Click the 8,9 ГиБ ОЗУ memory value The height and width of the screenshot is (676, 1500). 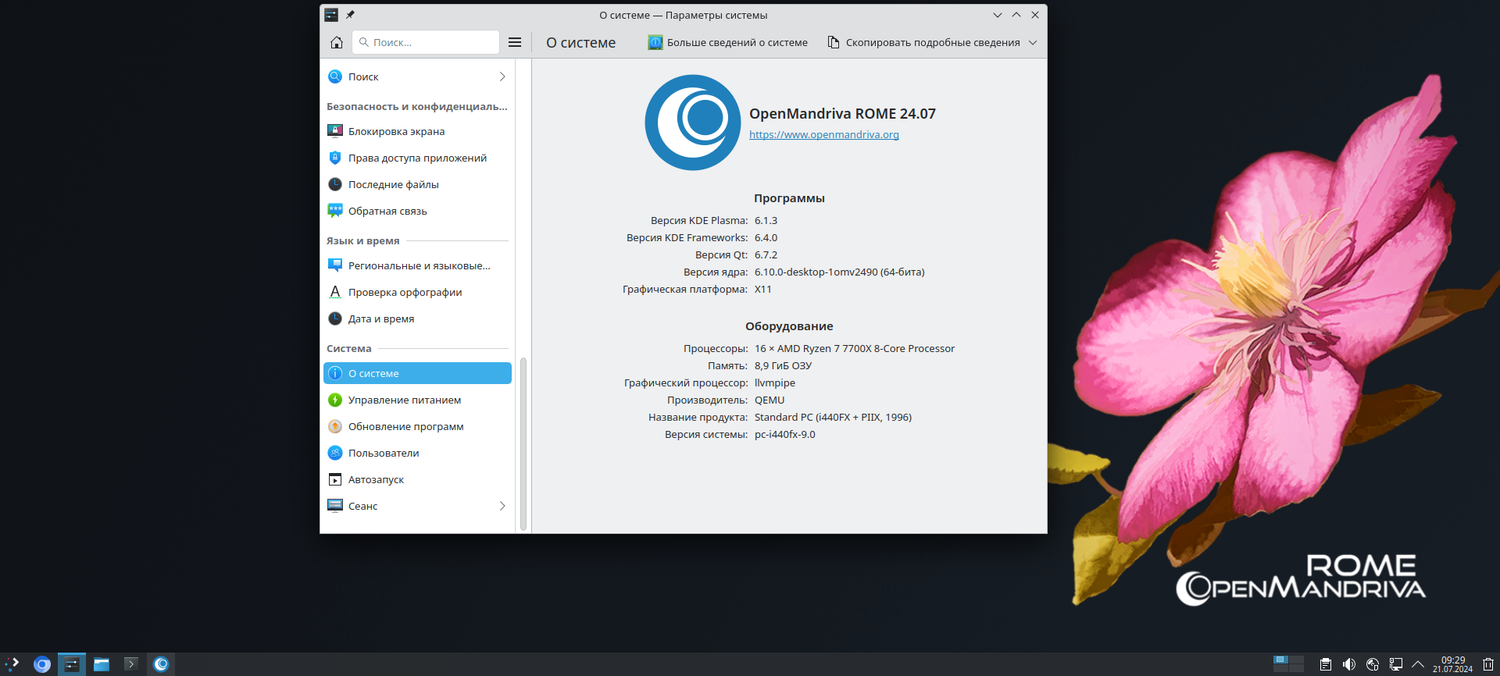tap(783, 366)
